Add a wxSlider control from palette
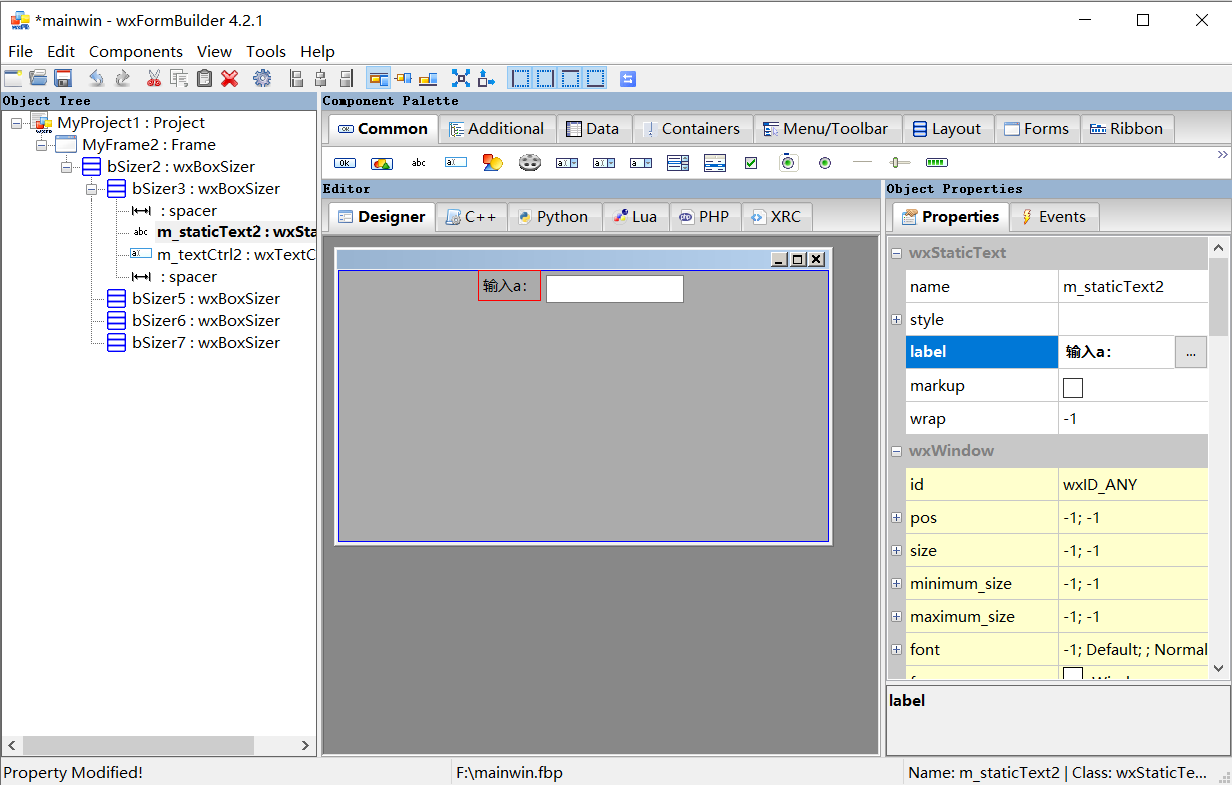Screen dimensions: 1232x785 pyautogui.click(x=898, y=162)
